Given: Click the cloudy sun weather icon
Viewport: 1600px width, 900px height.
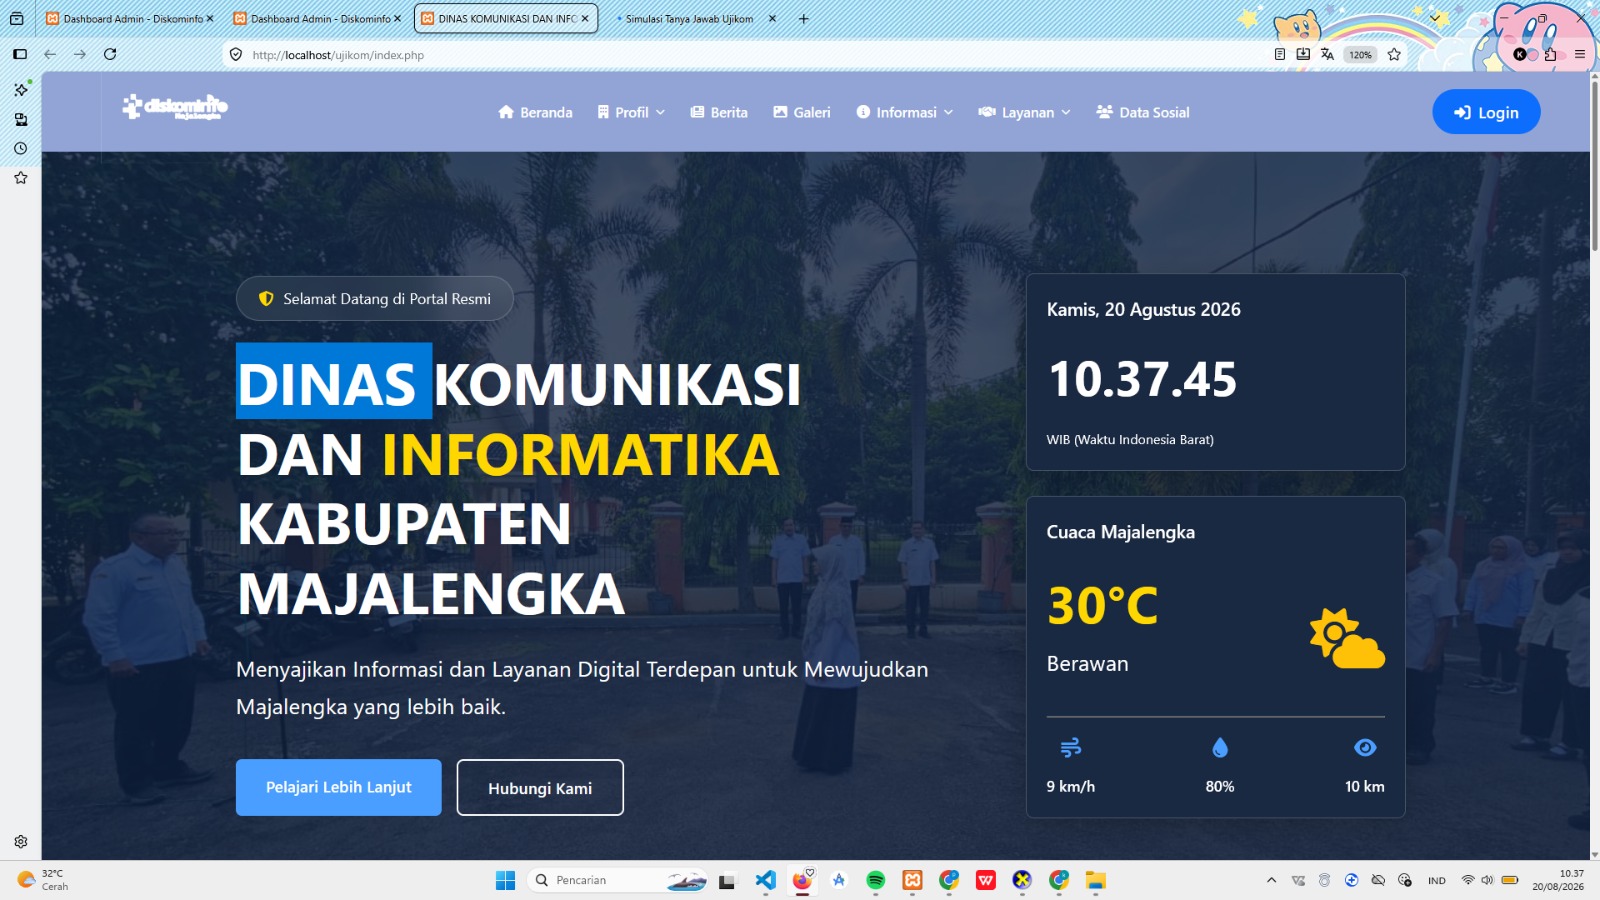Looking at the screenshot, I should (1347, 638).
